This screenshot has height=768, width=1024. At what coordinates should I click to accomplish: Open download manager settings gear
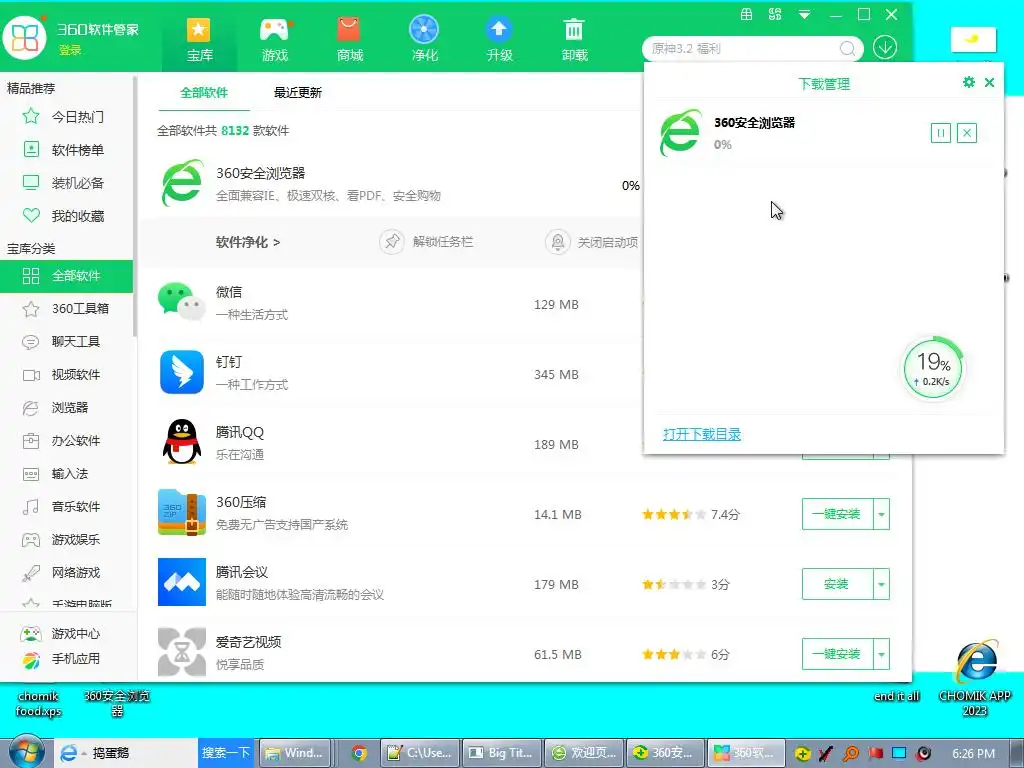tap(968, 82)
